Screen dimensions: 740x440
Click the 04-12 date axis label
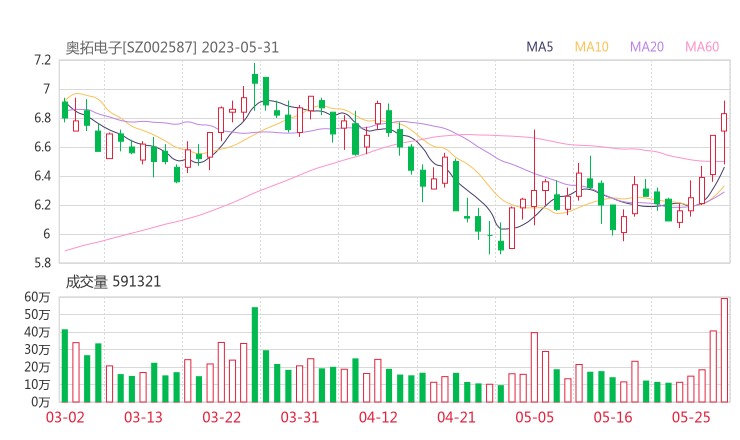[x=378, y=417]
